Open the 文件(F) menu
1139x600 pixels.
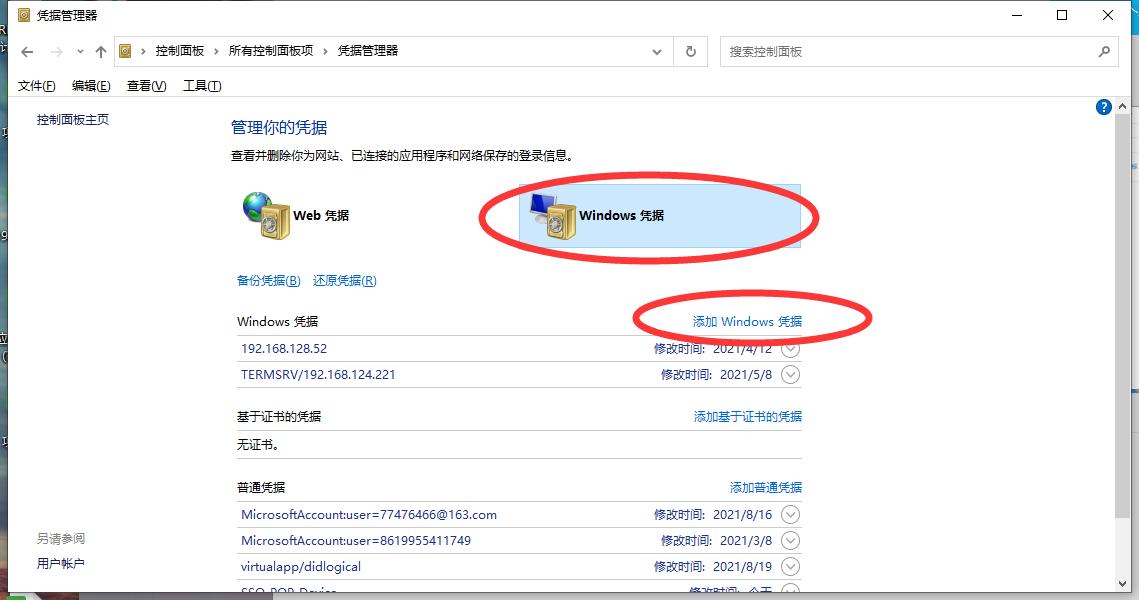pos(36,86)
